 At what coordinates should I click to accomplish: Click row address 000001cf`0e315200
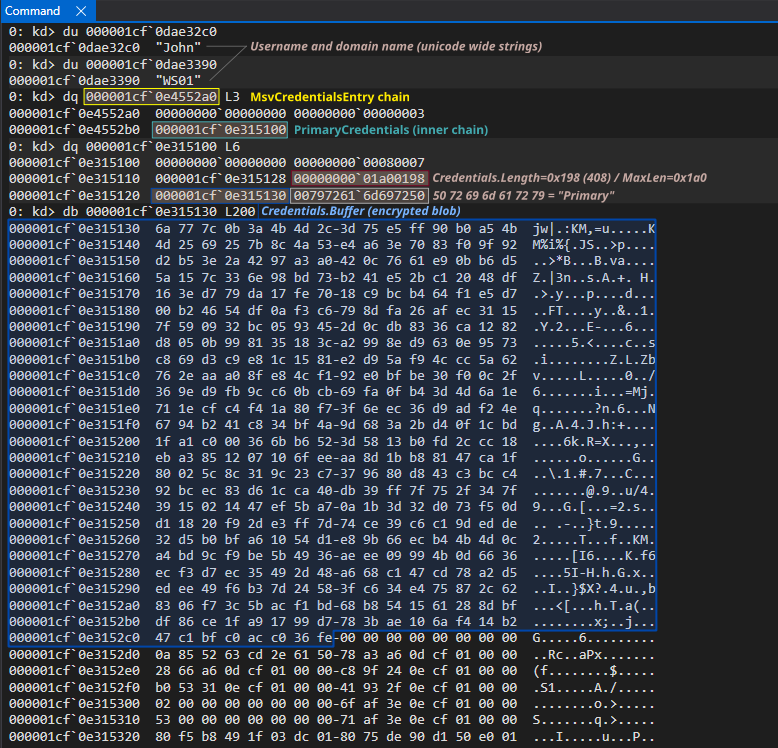point(74,441)
